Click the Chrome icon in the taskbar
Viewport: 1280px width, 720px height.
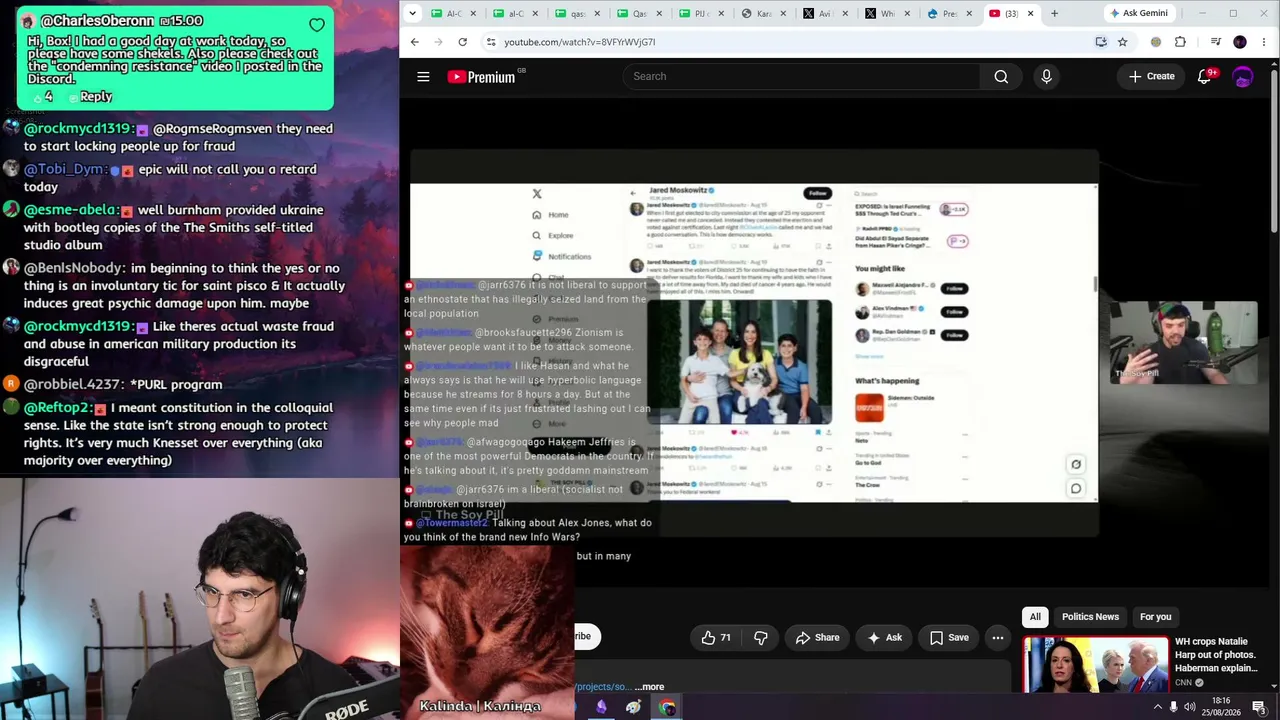coord(667,707)
